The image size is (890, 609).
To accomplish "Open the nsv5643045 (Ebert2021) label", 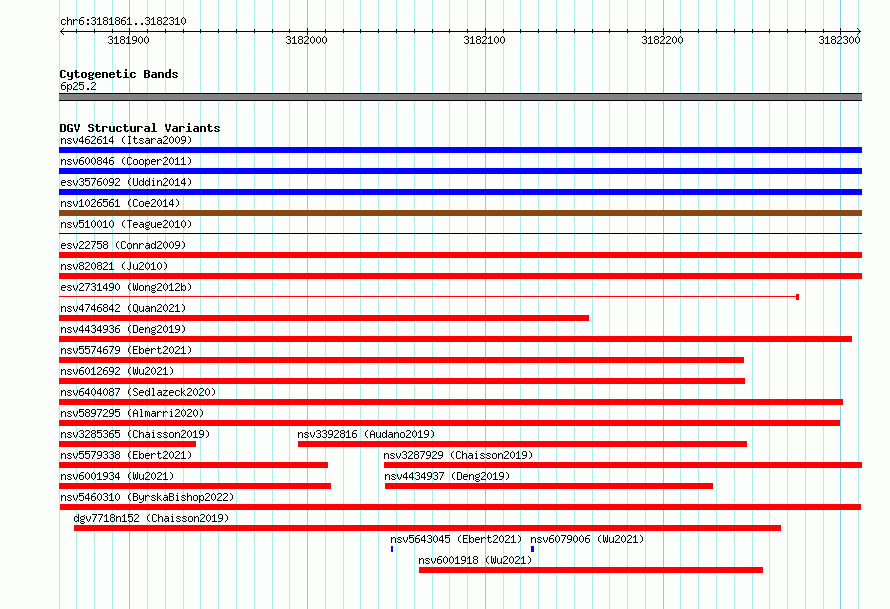I will point(456,539).
